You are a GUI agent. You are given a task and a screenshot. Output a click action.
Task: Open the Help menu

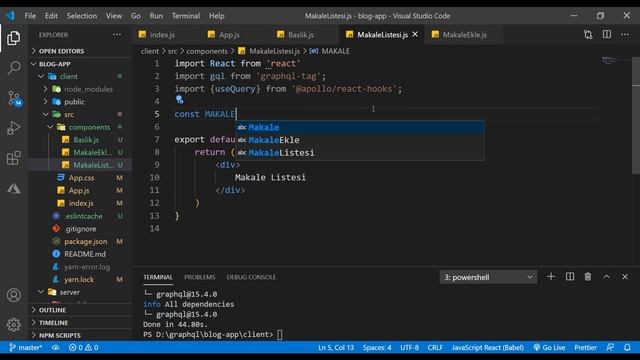217,16
